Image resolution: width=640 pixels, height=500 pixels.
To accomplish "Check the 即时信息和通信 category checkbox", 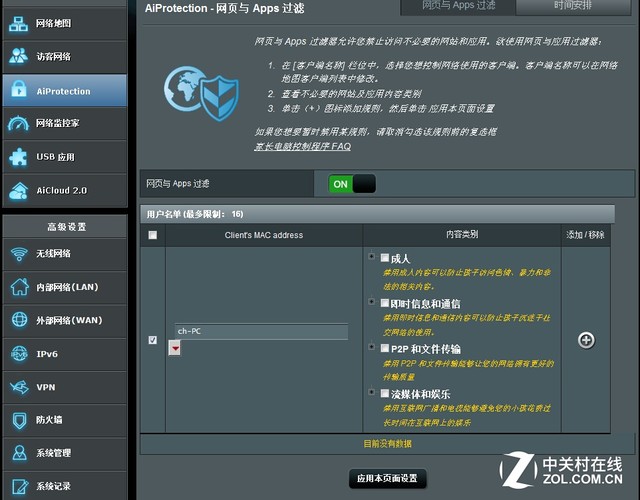I will 384,303.
